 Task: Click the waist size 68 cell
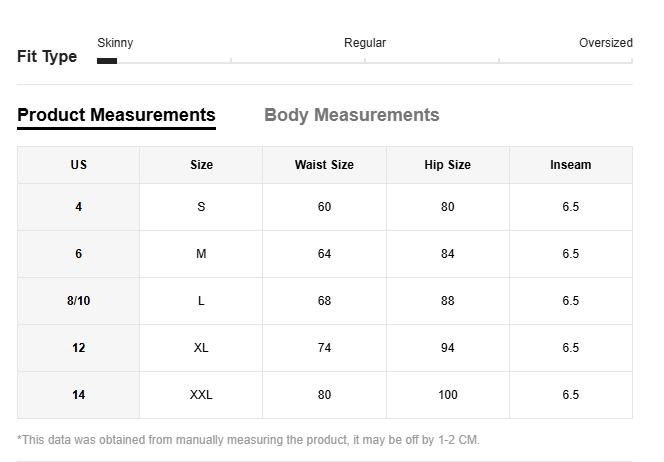[324, 301]
